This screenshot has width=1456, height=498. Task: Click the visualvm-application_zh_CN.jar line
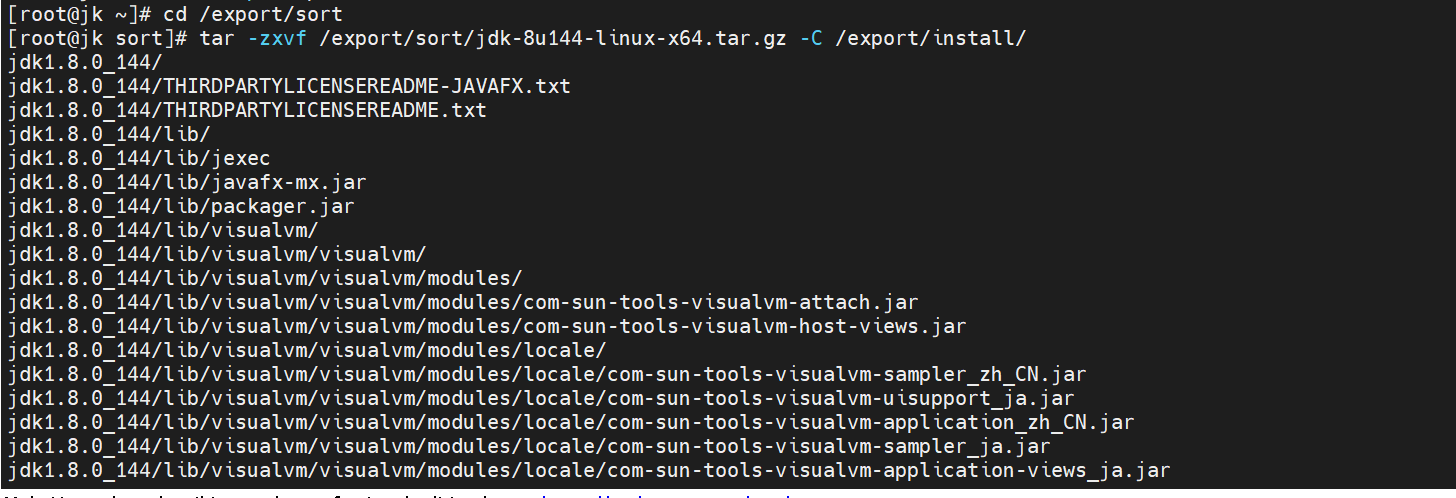coord(570,422)
